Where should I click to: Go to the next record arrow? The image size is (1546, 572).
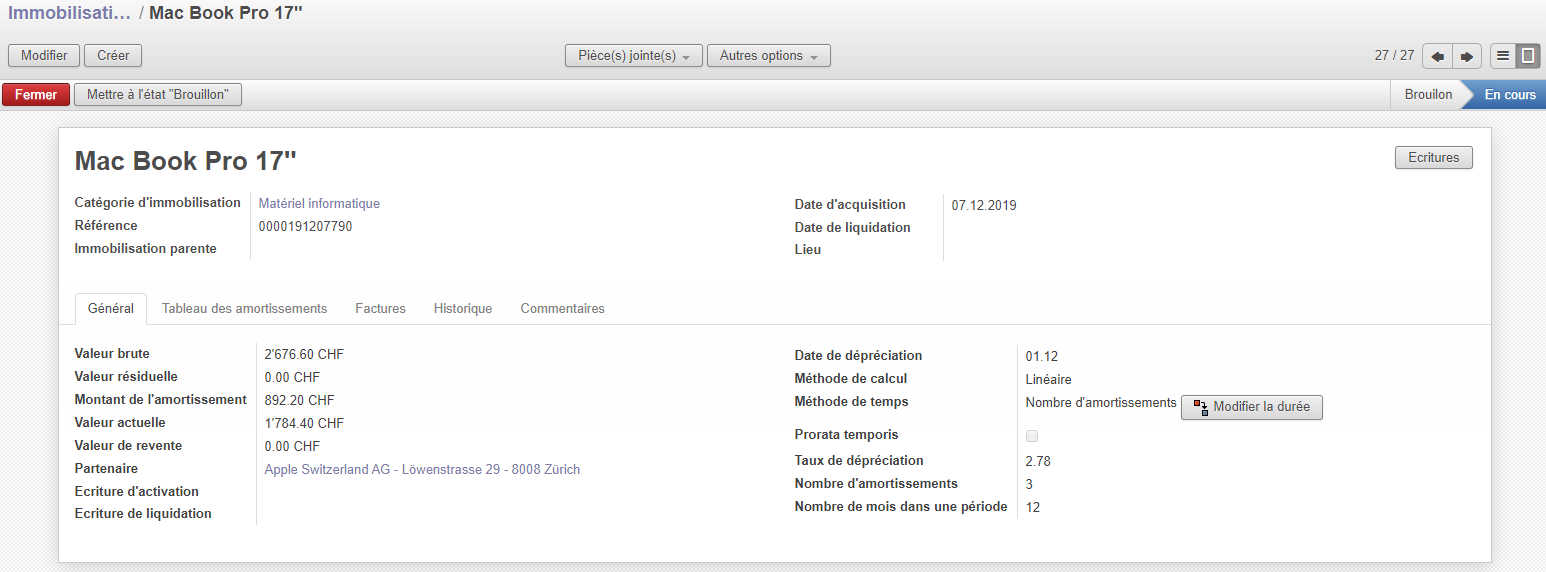click(x=1466, y=56)
